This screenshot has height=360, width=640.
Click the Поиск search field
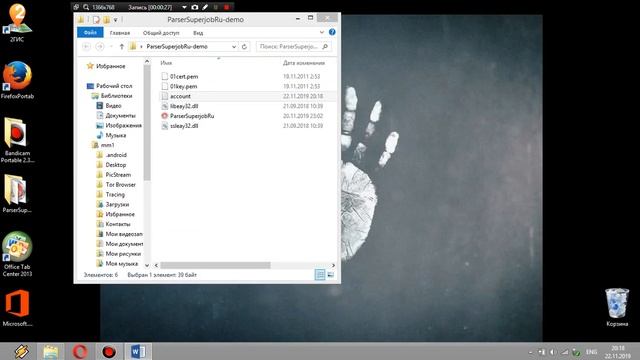[289, 47]
